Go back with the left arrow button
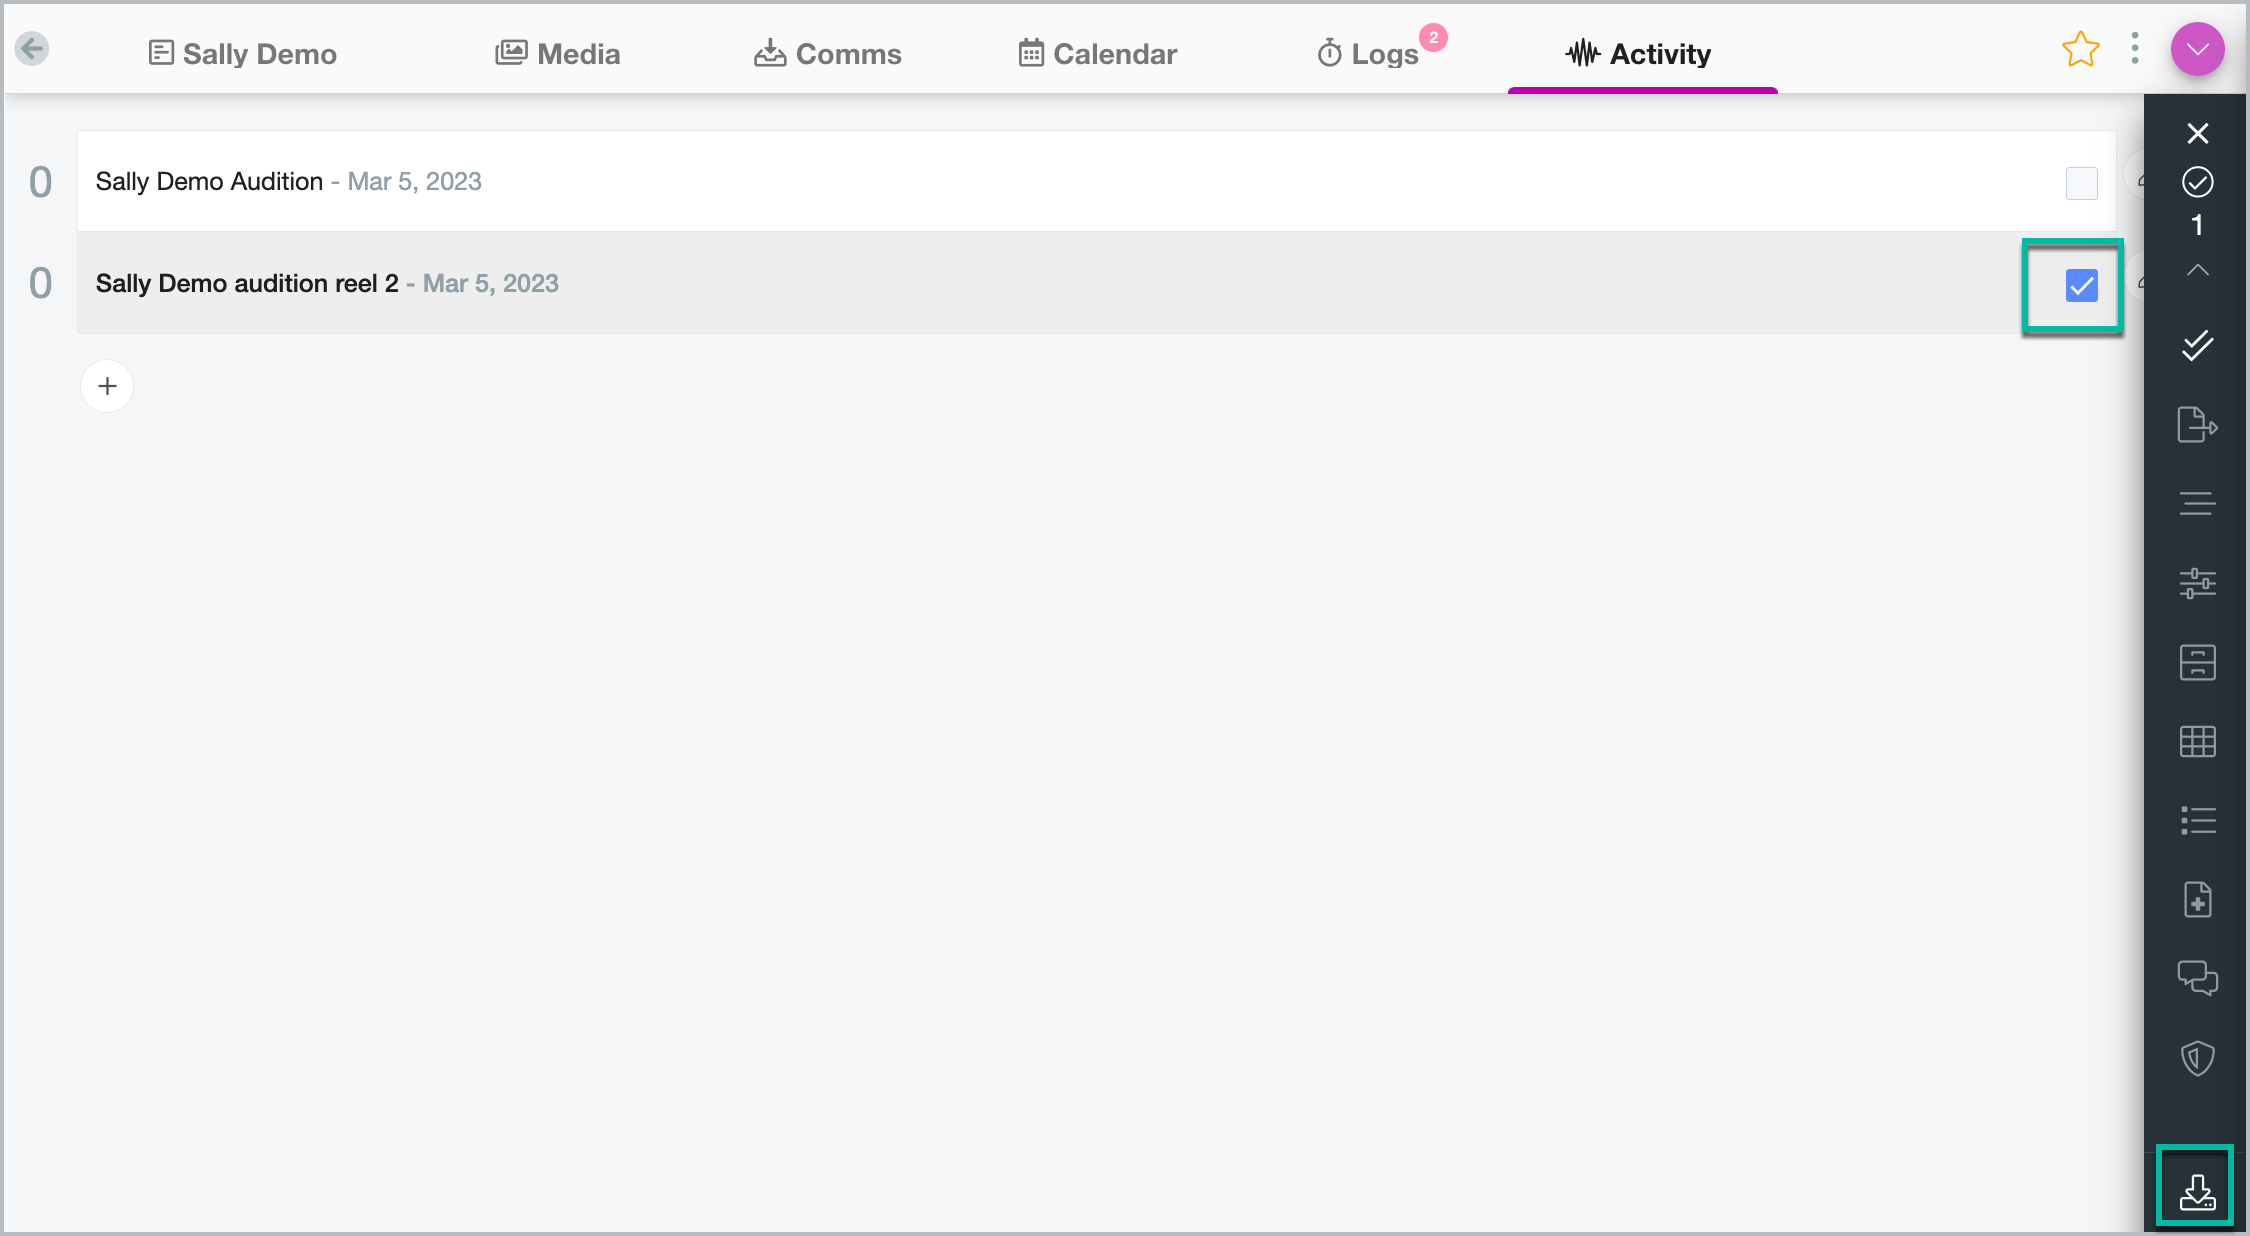The width and height of the screenshot is (2250, 1236). point(32,48)
